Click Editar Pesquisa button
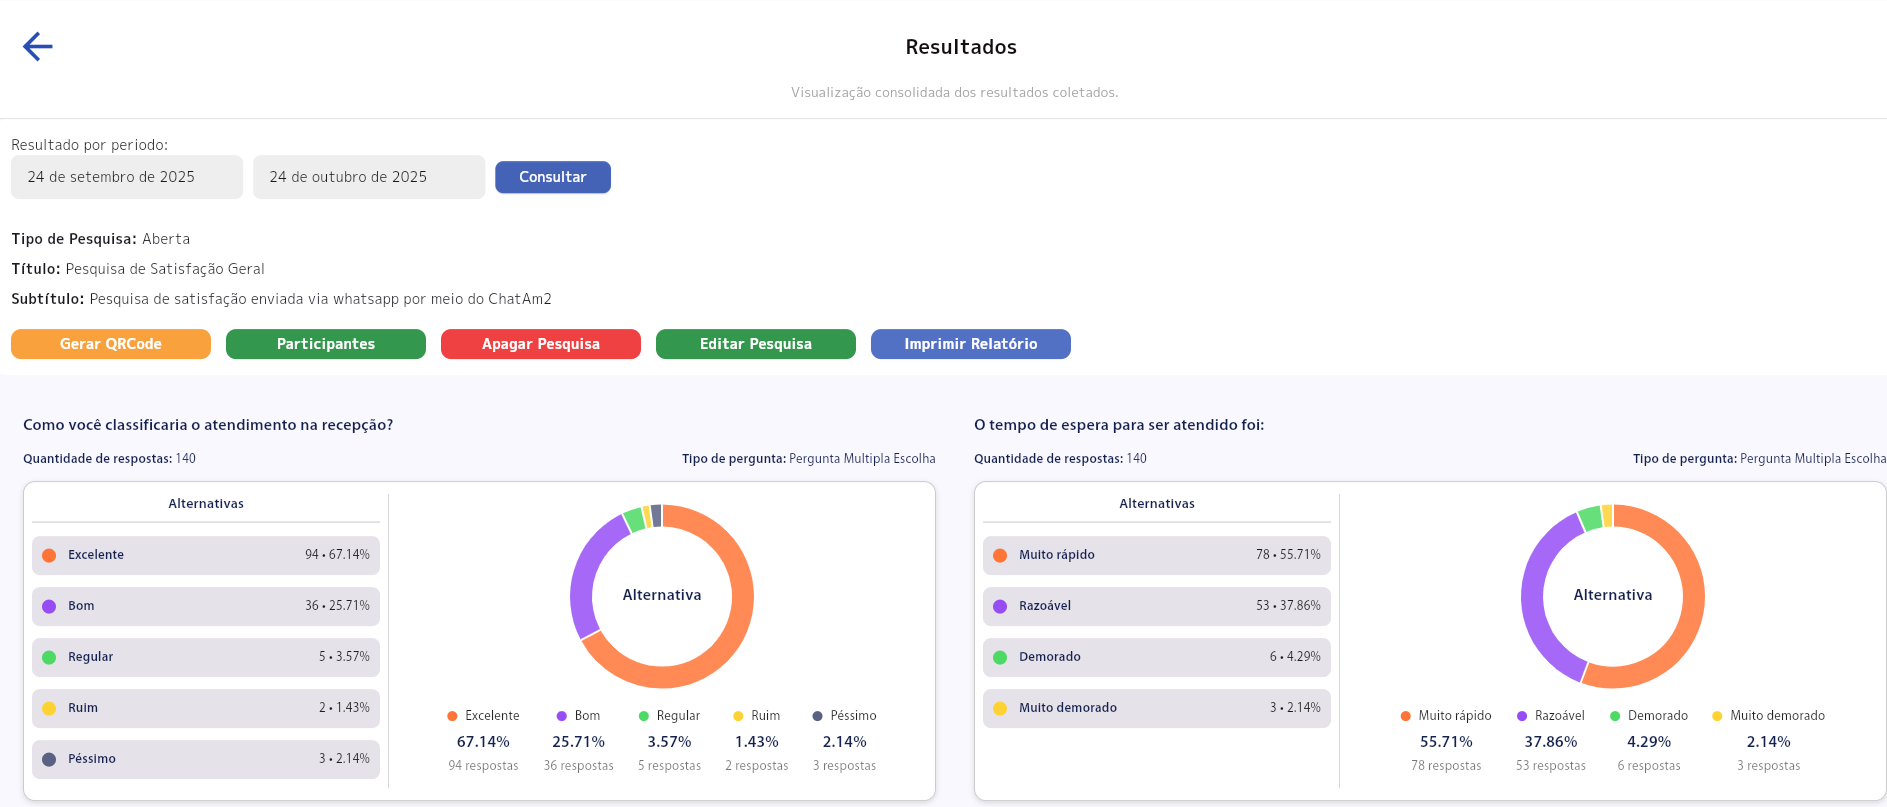 pos(756,344)
